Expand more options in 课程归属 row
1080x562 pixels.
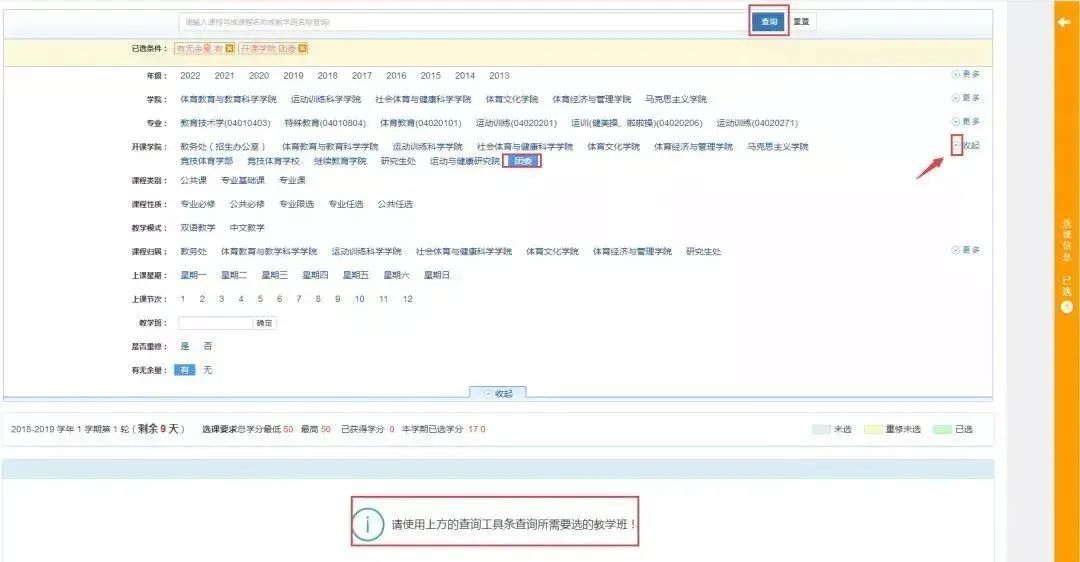(965, 250)
